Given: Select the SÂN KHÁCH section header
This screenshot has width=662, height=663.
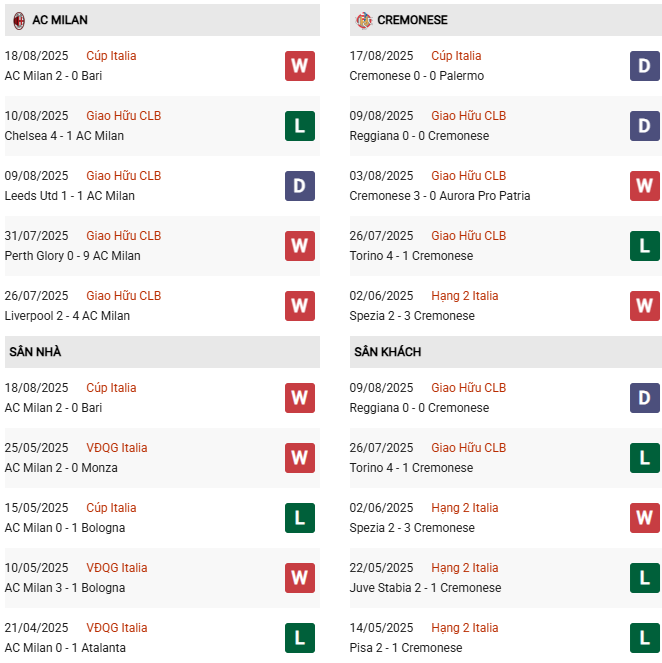Looking at the screenshot, I should coord(387,352).
